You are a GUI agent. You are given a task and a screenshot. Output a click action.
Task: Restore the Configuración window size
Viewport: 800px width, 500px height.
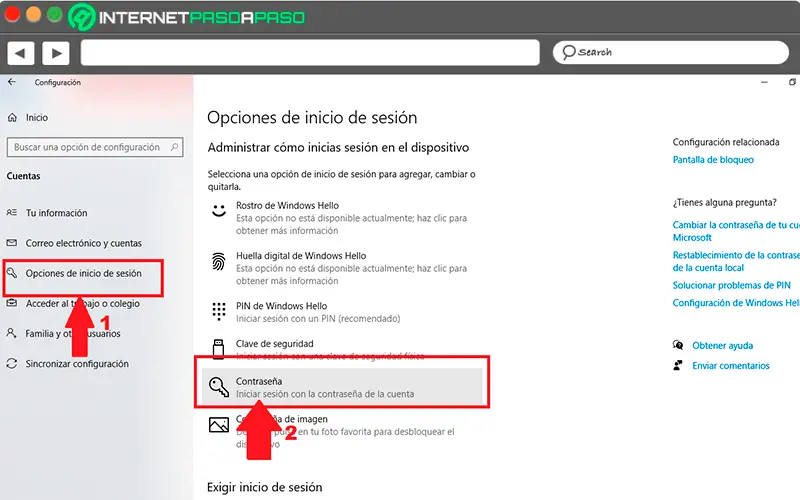click(792, 82)
